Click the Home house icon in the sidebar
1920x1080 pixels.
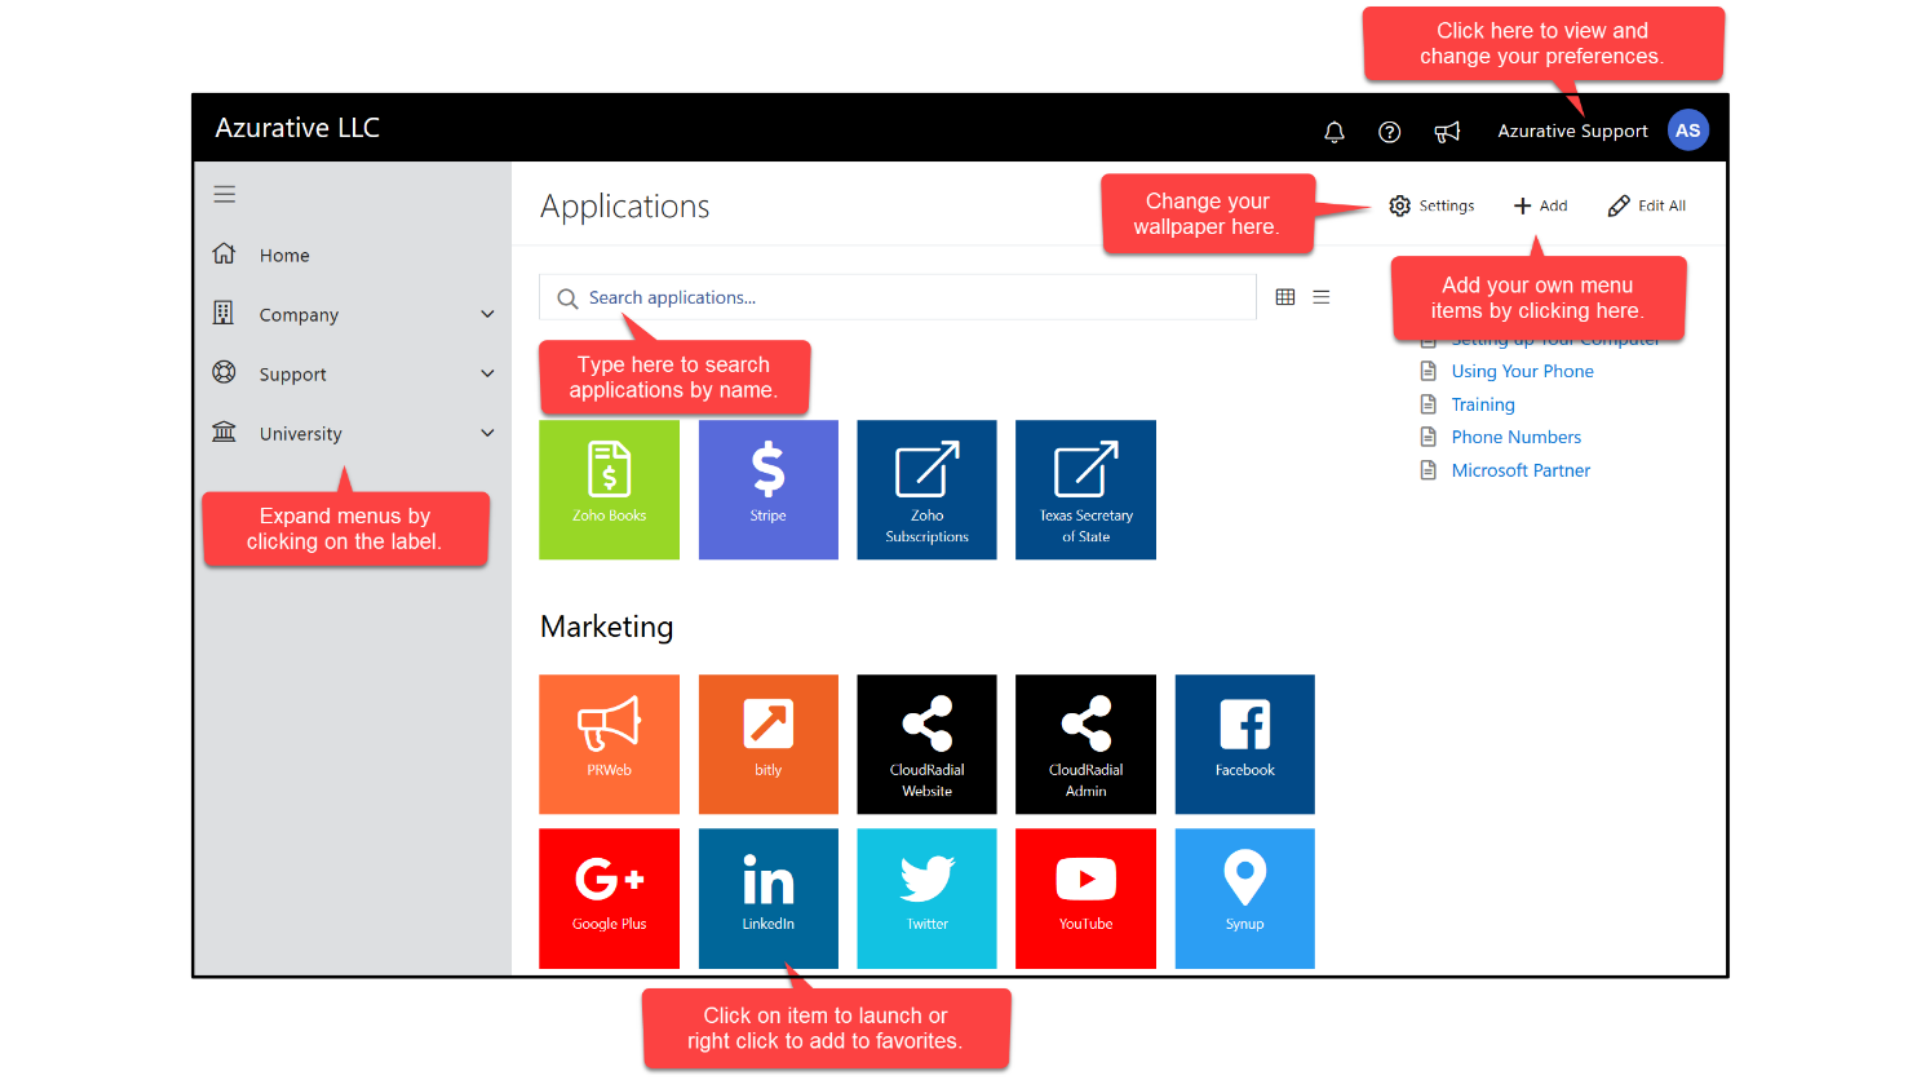[x=224, y=254]
